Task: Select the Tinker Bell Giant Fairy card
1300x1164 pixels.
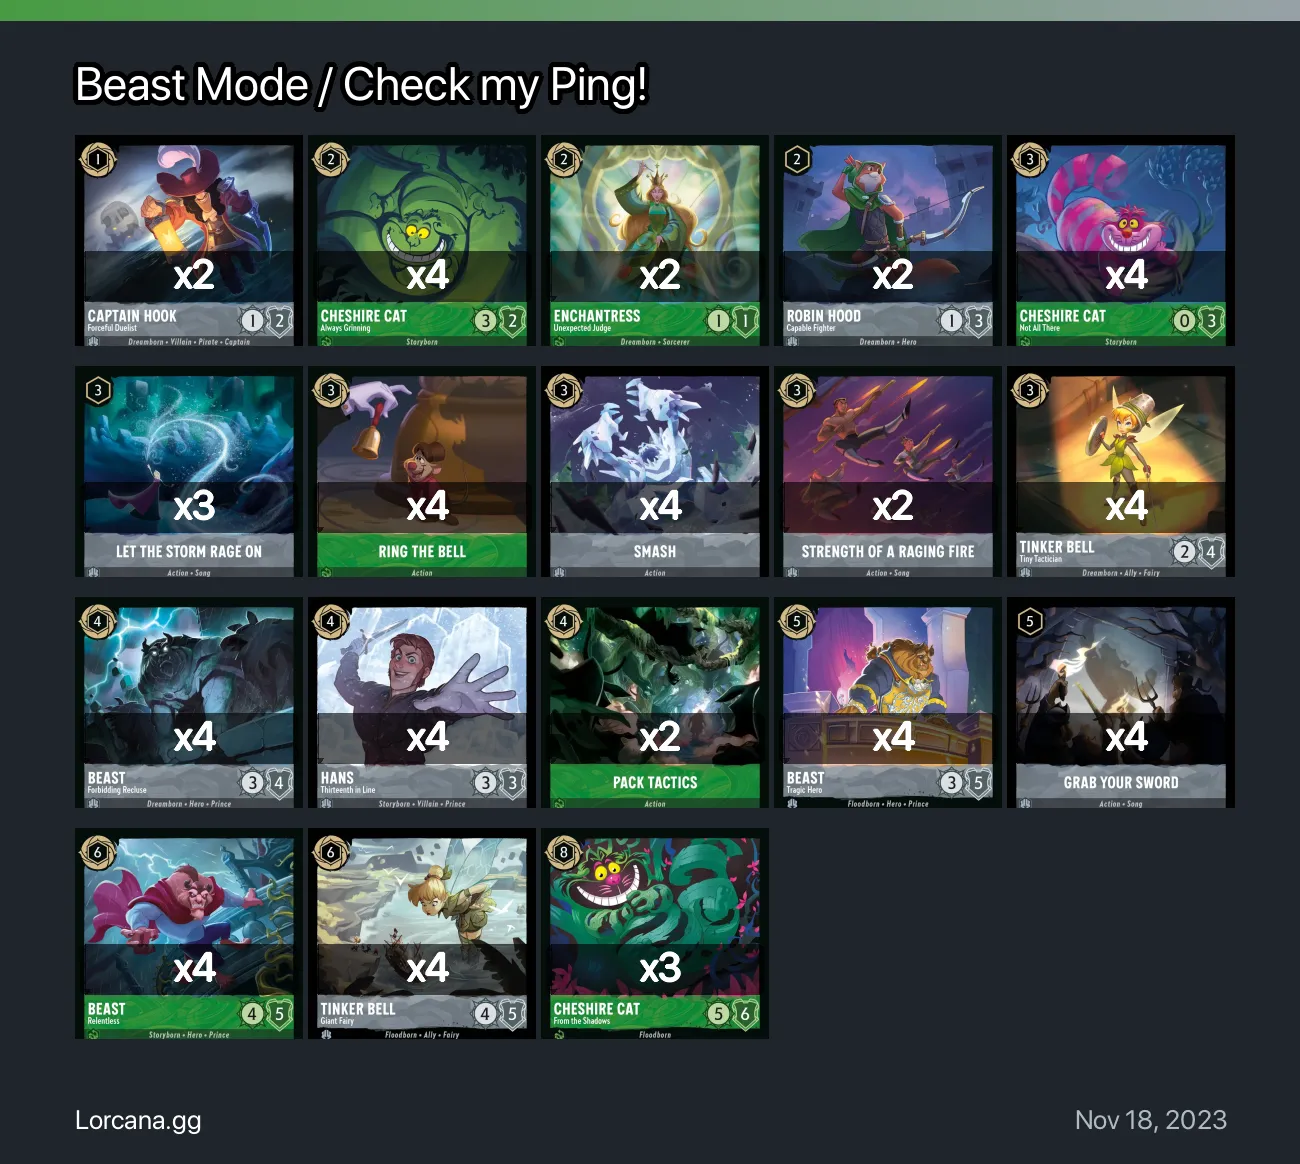Action: (x=422, y=934)
